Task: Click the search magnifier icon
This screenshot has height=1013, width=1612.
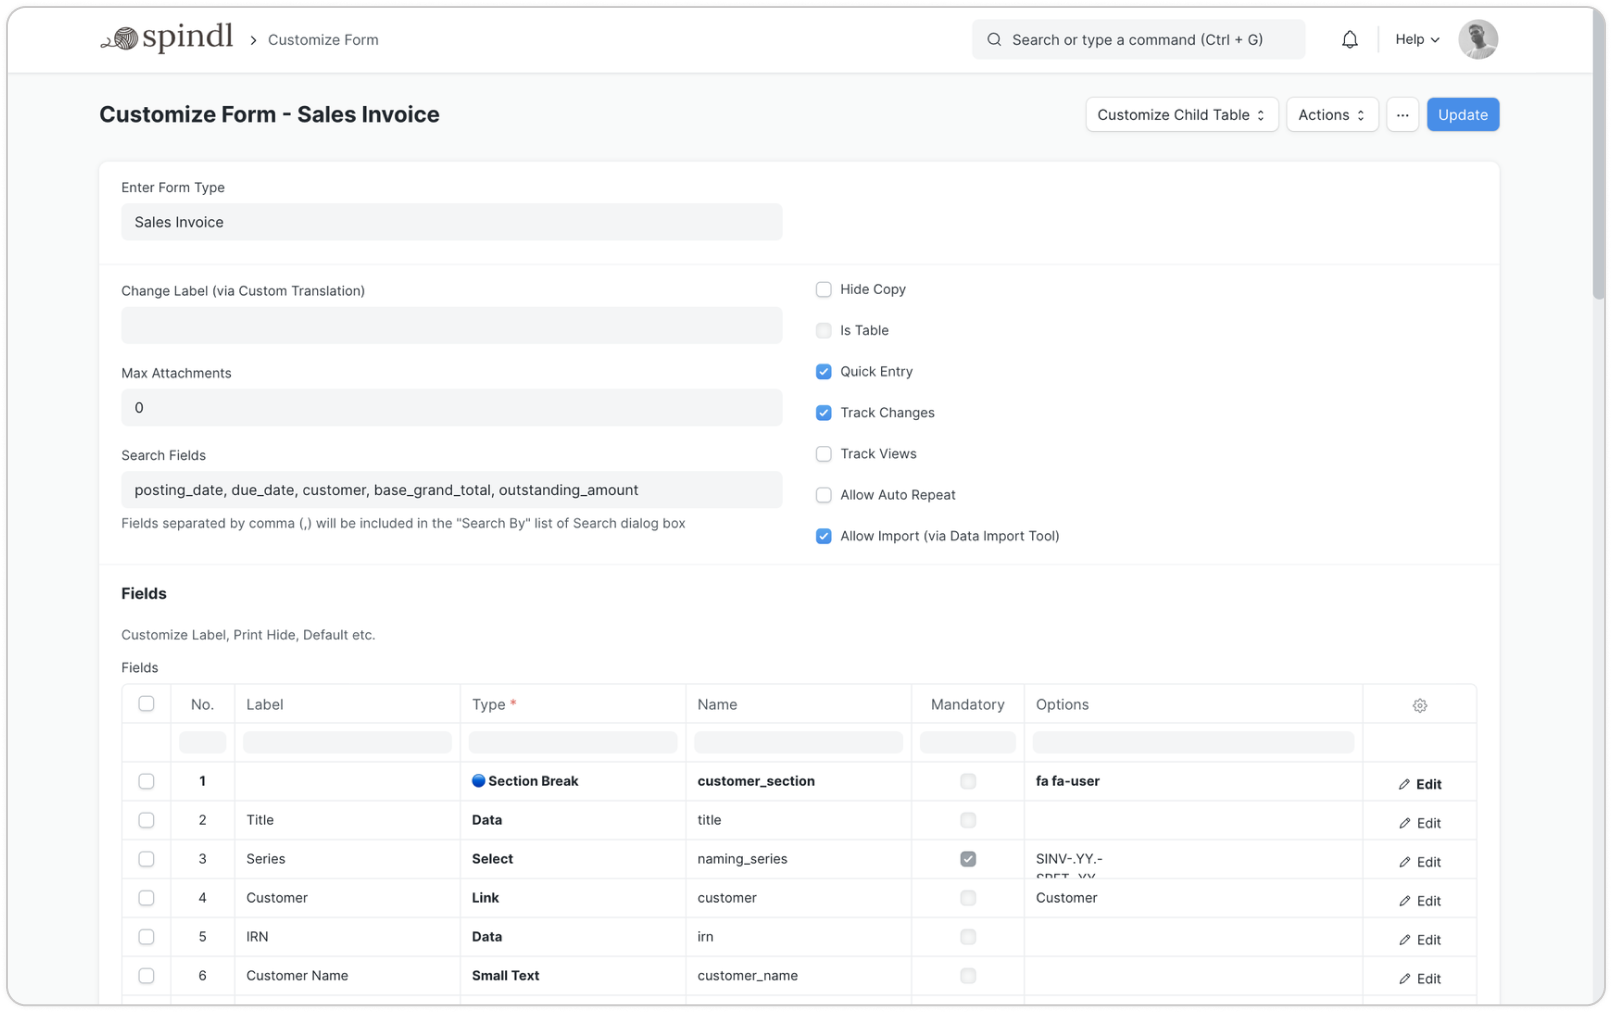Action: [994, 39]
